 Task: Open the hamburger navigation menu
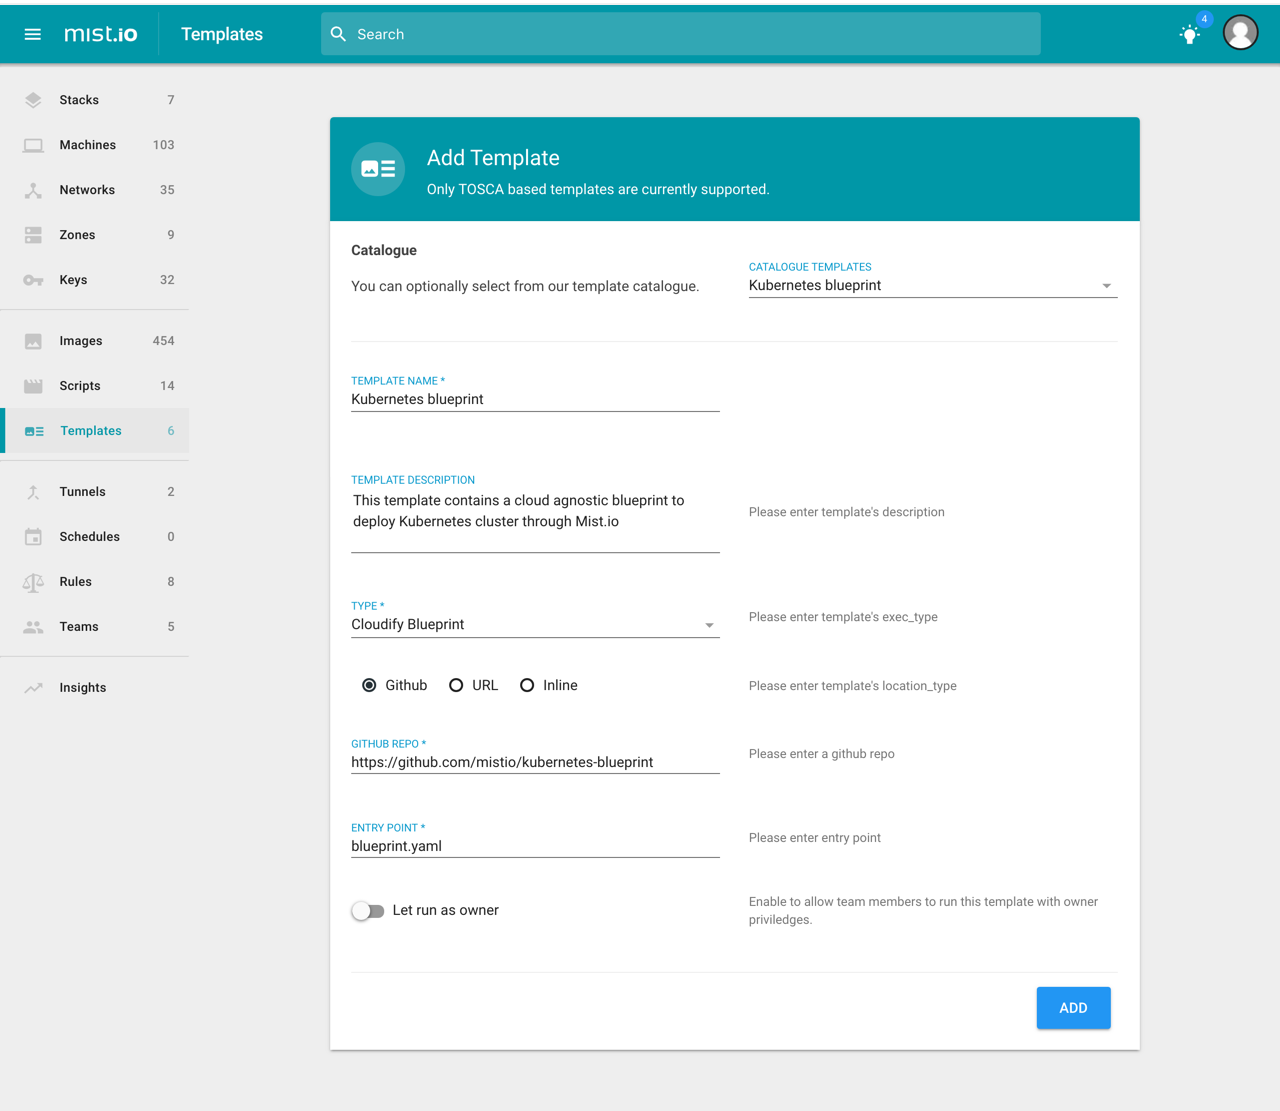(x=32, y=33)
